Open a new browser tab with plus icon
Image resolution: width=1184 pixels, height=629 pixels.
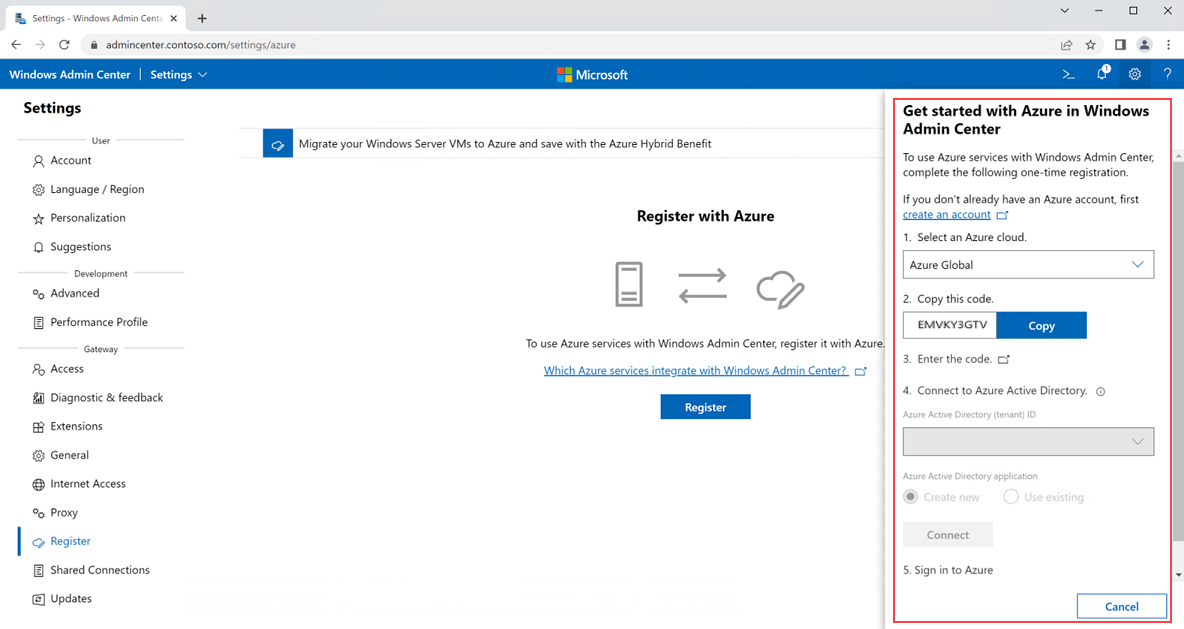point(202,18)
